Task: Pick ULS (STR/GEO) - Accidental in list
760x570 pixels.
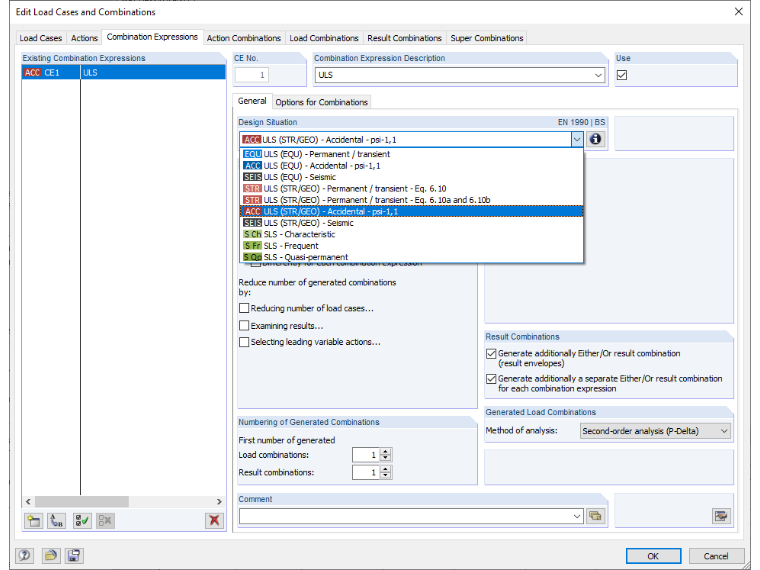Action: tap(412, 211)
